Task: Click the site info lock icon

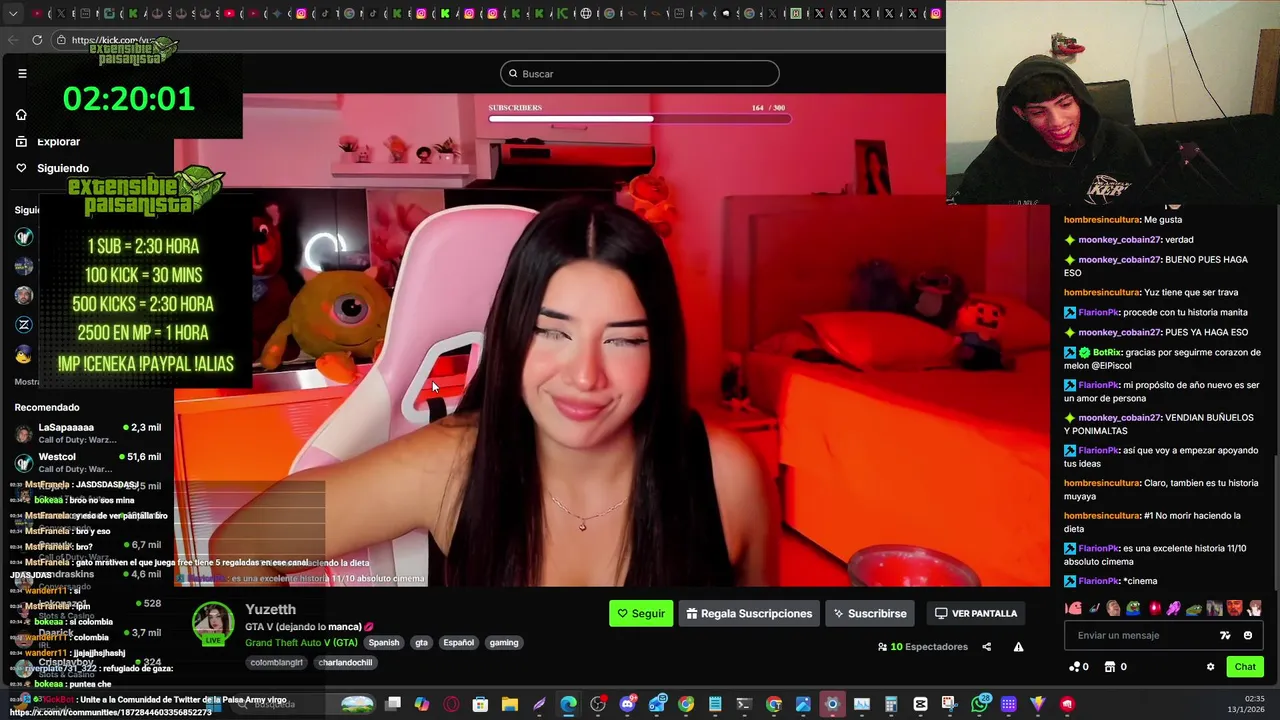Action: [62, 40]
